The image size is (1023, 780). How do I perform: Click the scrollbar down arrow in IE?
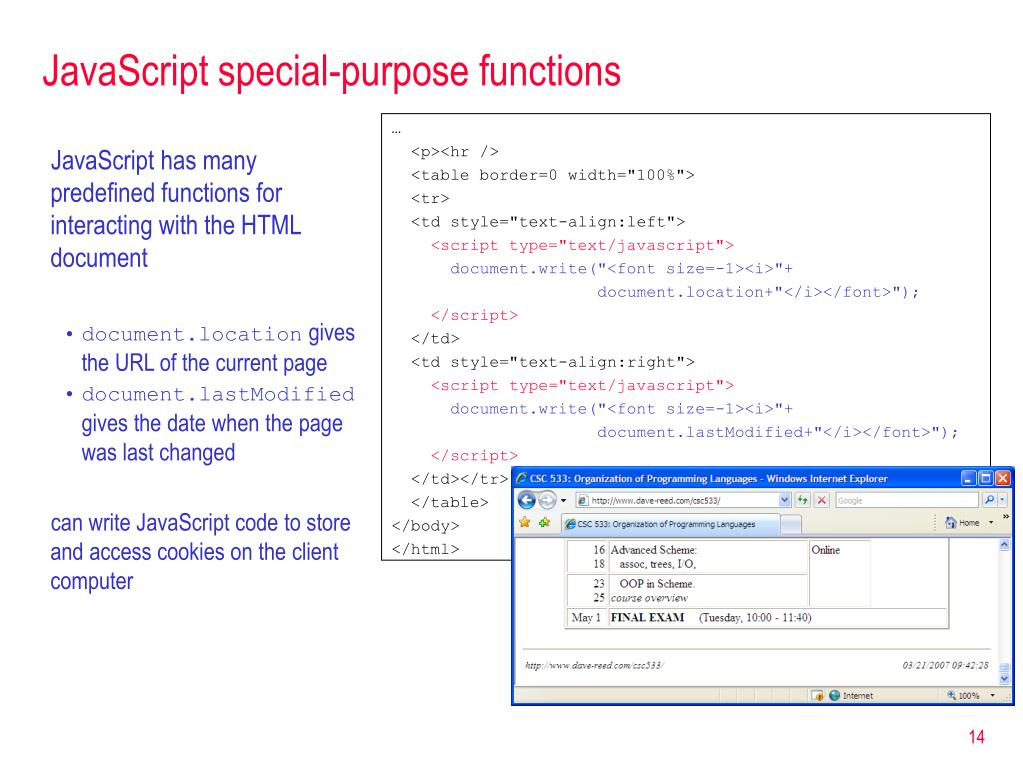[1003, 679]
